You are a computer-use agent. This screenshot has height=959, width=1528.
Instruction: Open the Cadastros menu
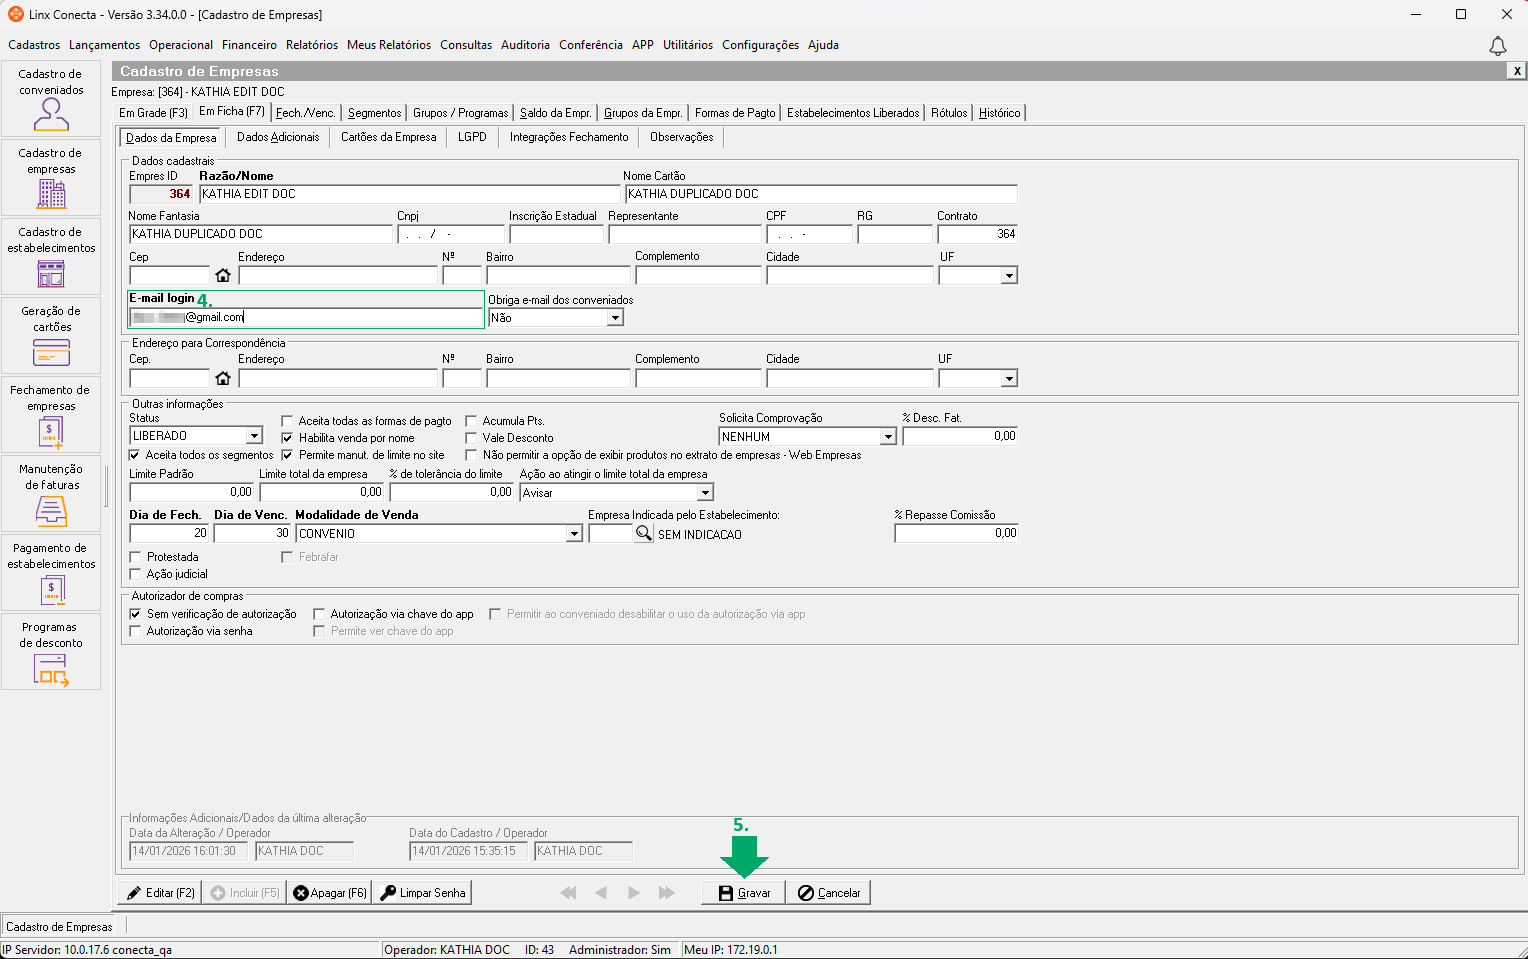34,45
